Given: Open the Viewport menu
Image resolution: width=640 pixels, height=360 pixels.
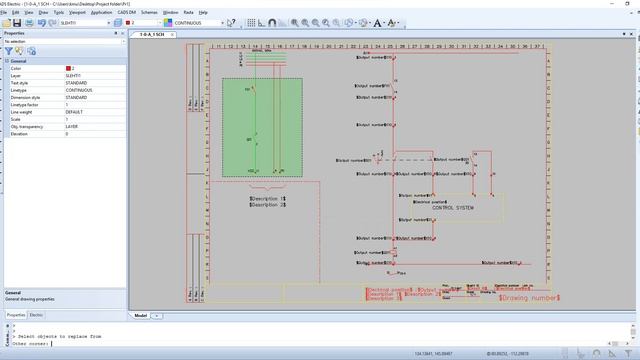Looking at the screenshot, I should click(77, 13).
